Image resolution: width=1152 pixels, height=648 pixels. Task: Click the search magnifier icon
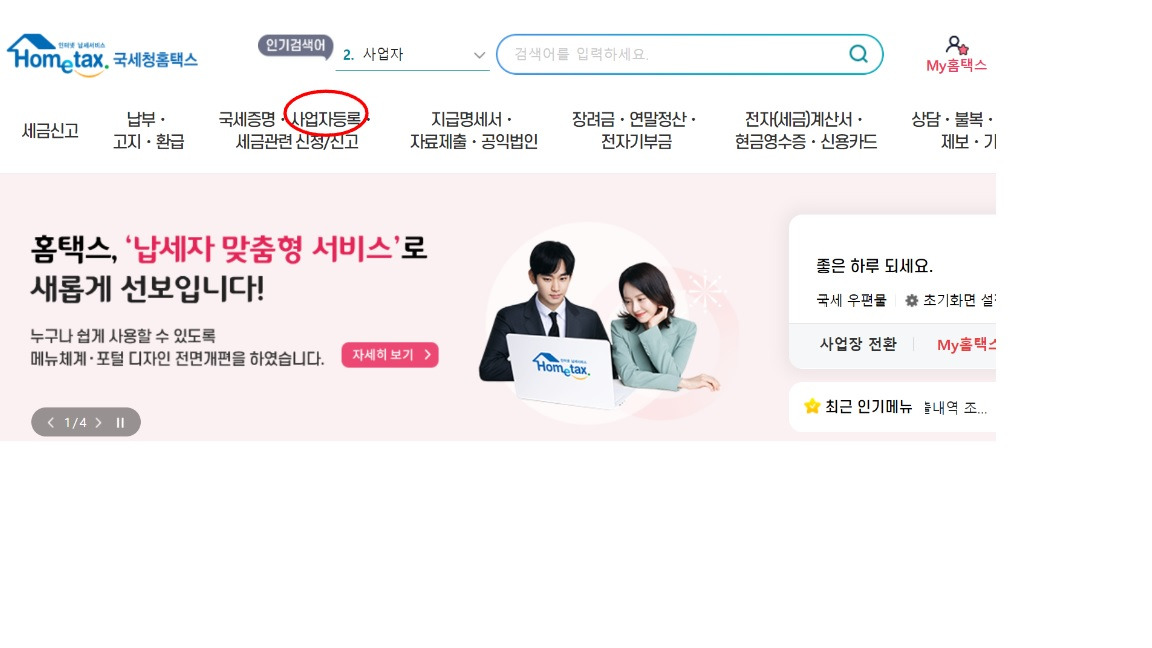858,54
